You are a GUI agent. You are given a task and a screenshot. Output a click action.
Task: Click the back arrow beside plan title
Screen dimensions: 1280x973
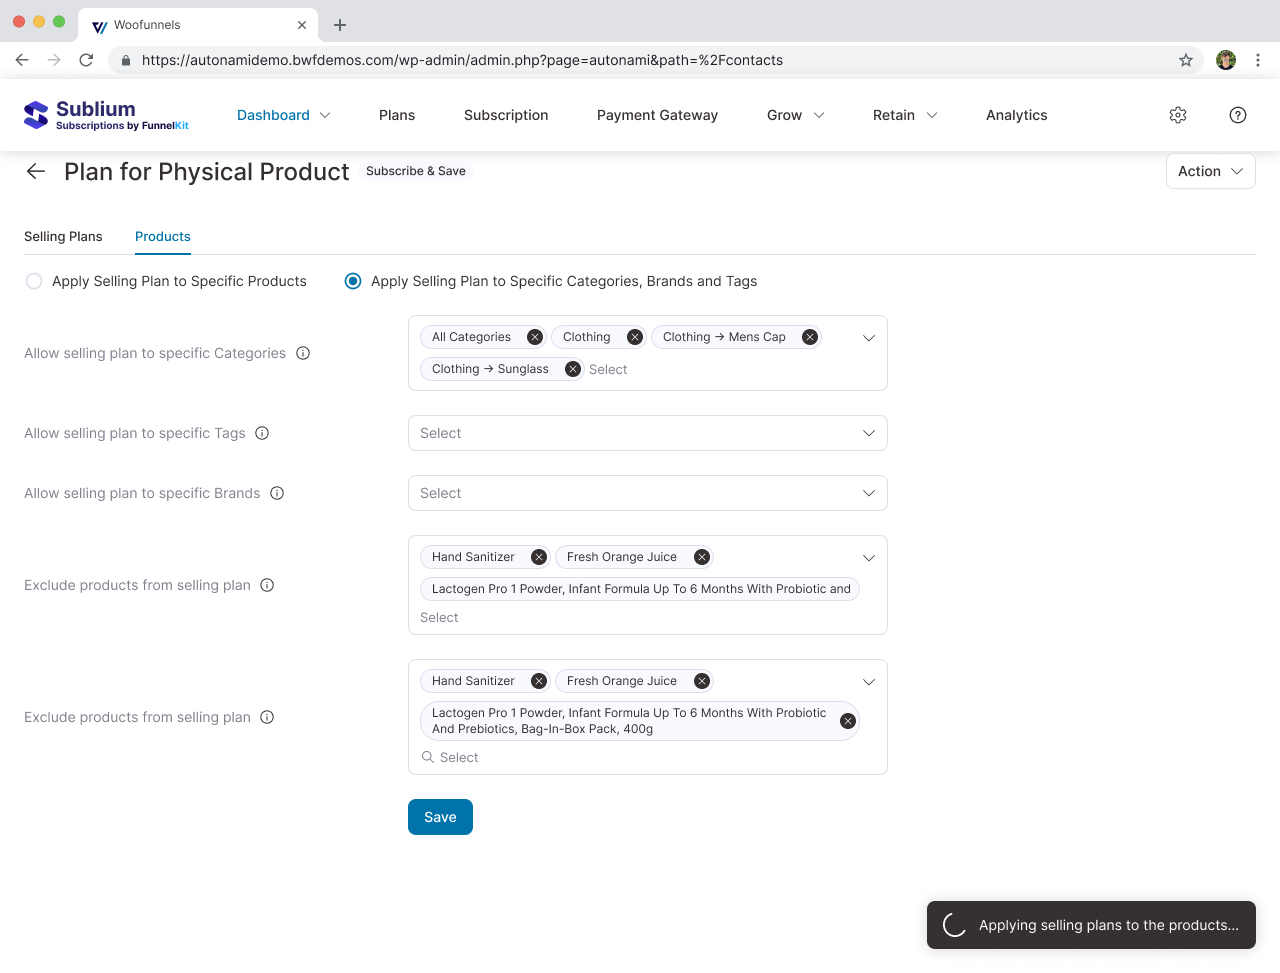[x=36, y=171]
